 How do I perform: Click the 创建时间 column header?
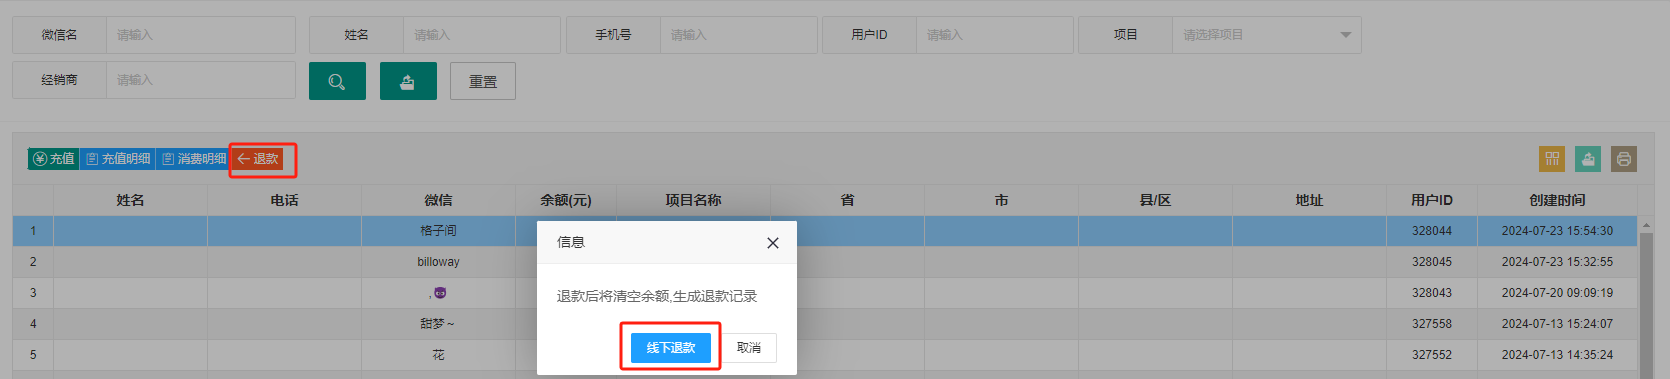(1557, 200)
